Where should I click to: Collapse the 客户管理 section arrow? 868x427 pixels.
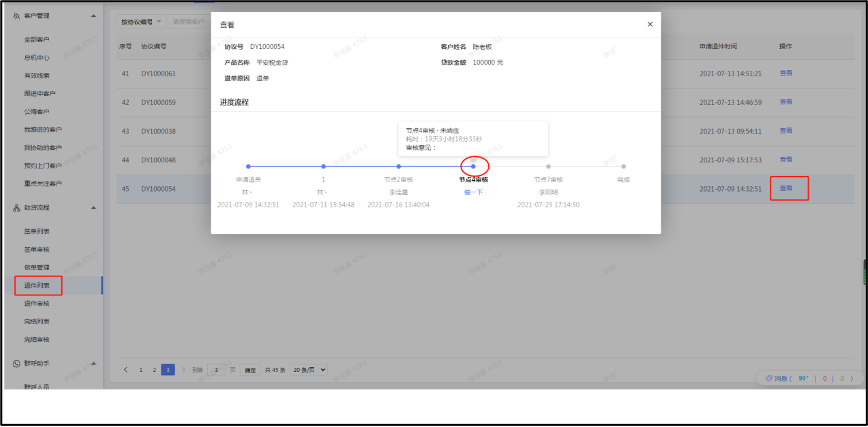(x=93, y=16)
